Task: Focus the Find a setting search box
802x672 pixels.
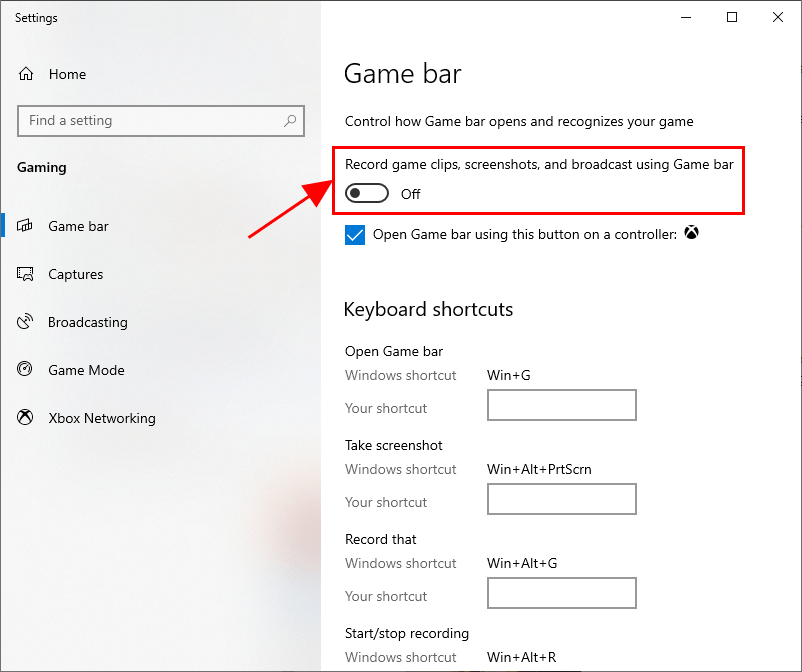Action: pos(161,121)
